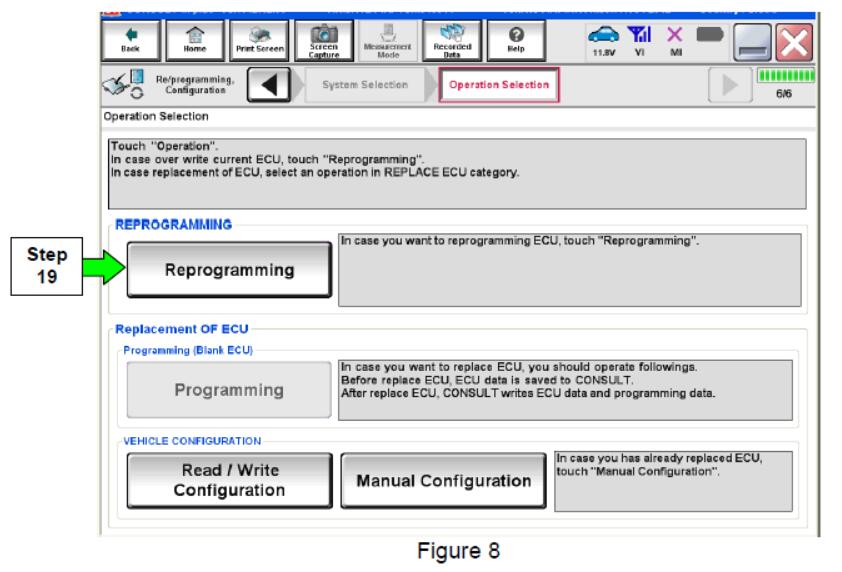Select the Operation Selection step tab

(499, 84)
